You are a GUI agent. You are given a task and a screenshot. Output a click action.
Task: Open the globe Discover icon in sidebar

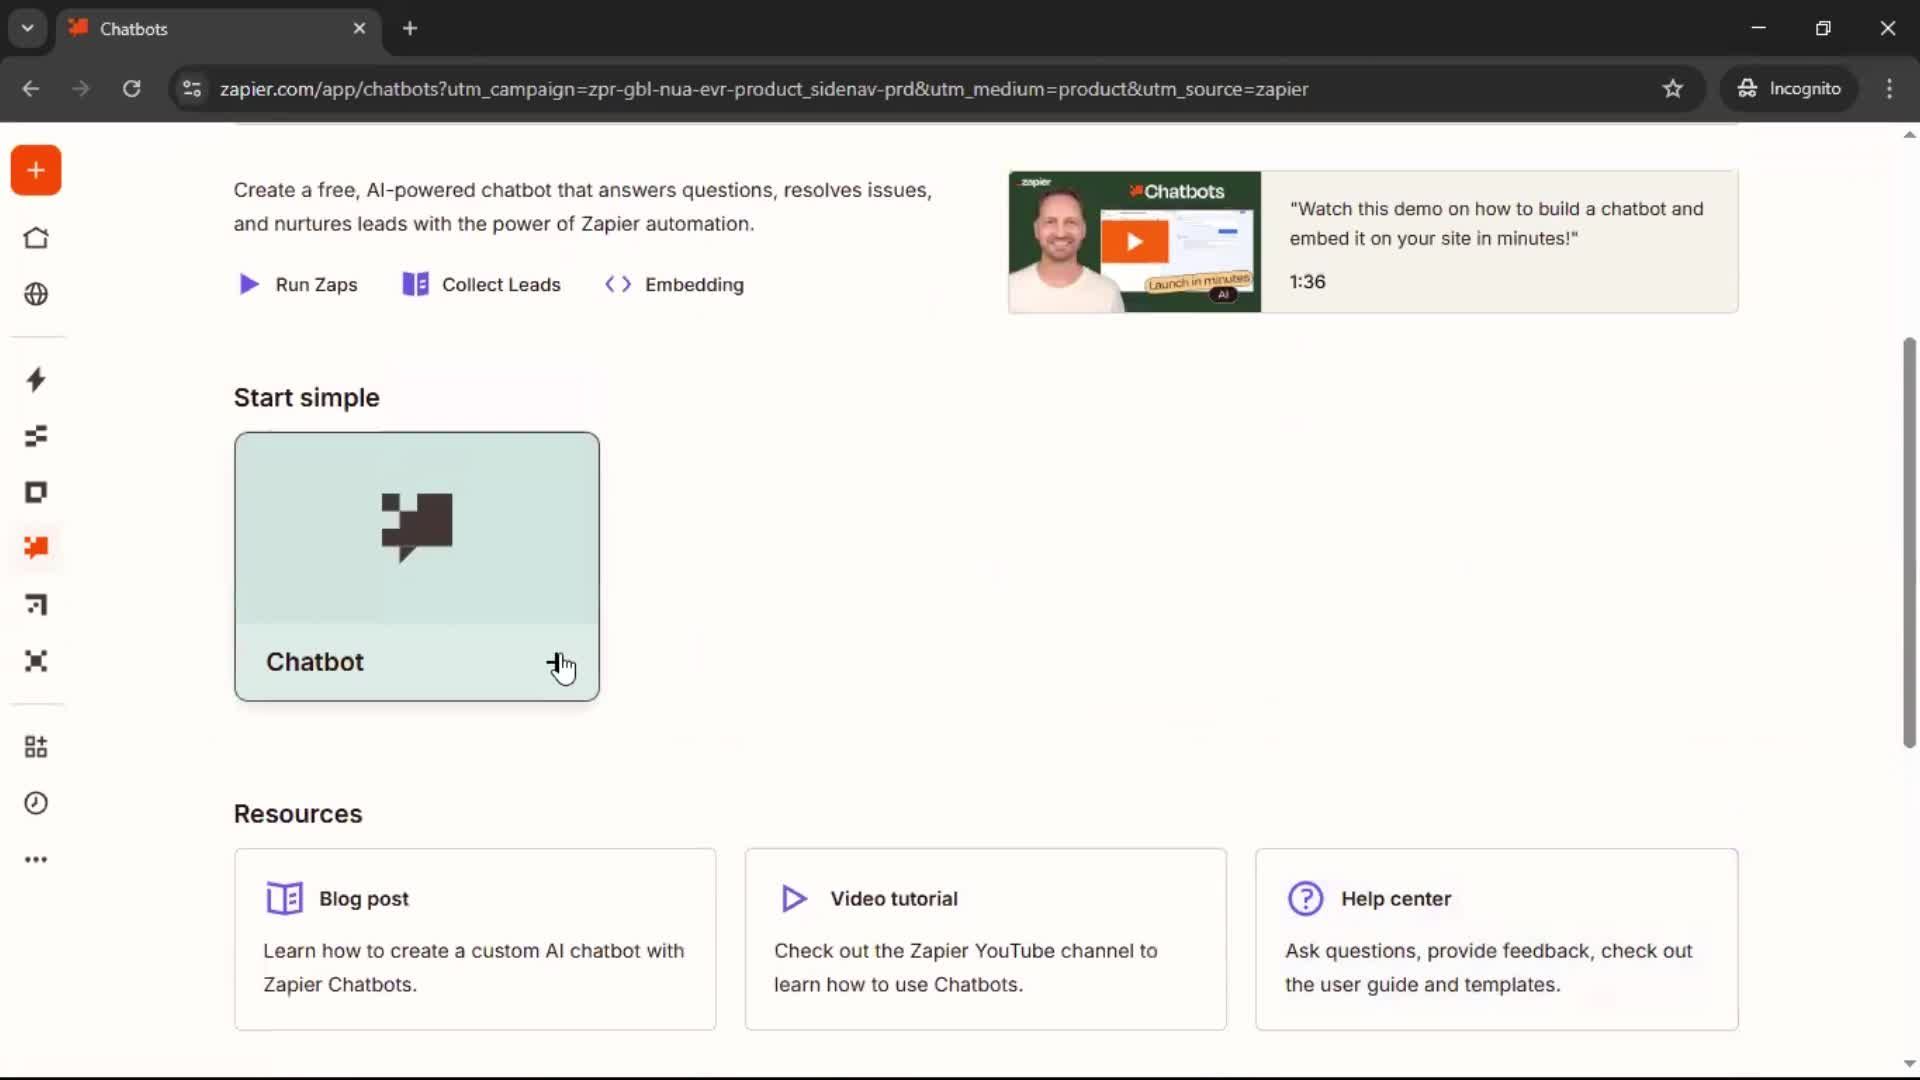click(x=36, y=294)
